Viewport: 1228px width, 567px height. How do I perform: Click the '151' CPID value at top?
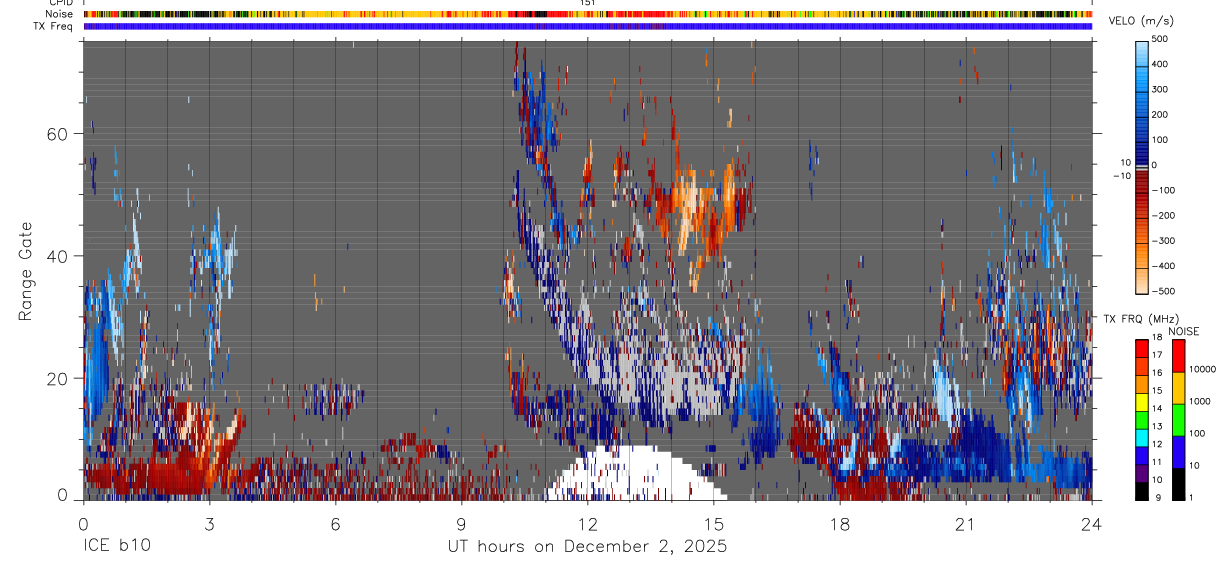coord(588,3)
